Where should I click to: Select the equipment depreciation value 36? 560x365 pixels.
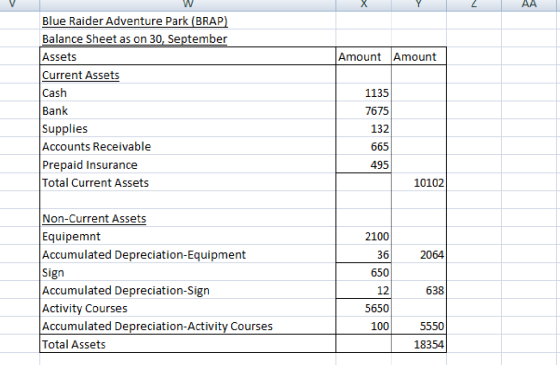(364, 254)
